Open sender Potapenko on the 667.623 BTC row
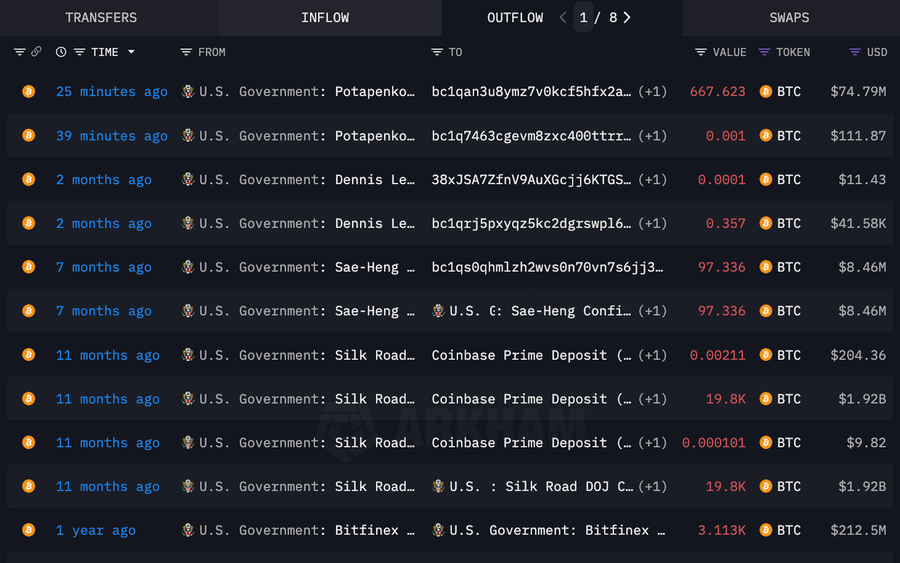 tap(374, 92)
